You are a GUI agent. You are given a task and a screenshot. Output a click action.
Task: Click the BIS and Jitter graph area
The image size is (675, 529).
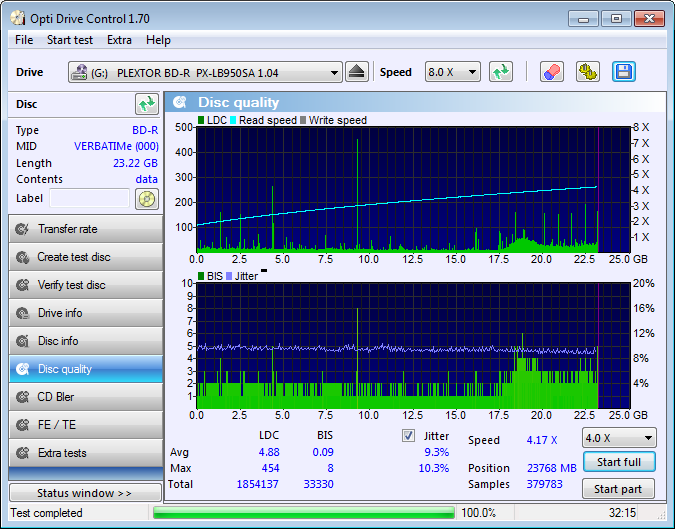pyautogui.click(x=413, y=346)
